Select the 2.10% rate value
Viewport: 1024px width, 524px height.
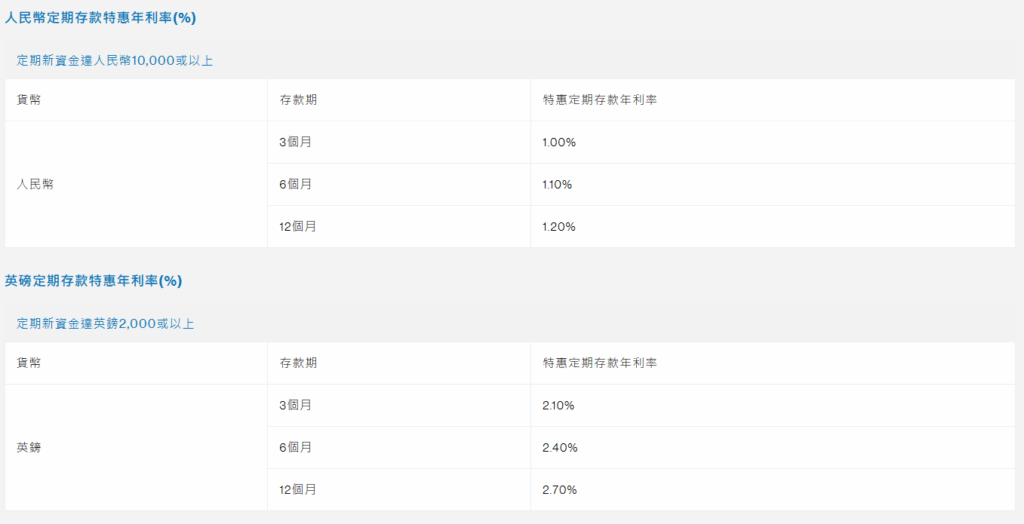coord(558,406)
